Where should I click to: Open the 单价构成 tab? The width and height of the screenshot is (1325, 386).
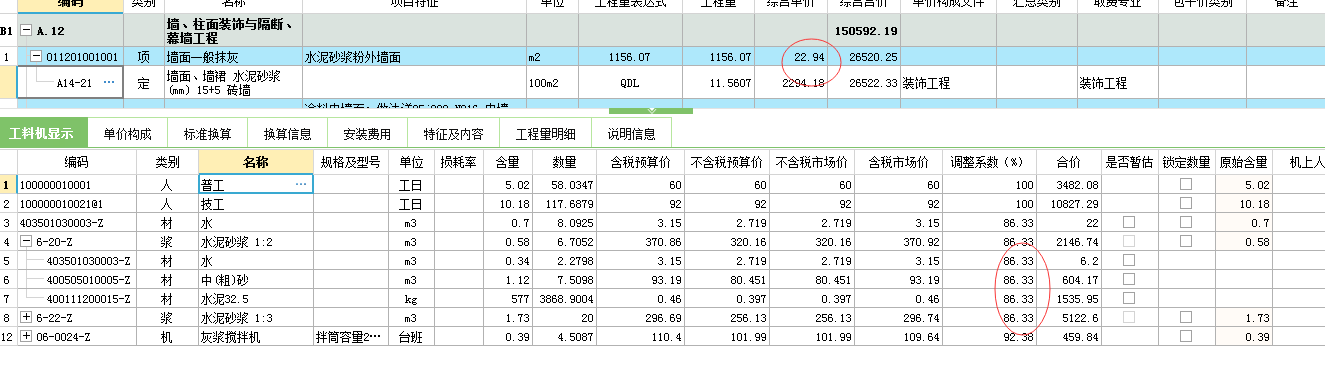click(x=128, y=133)
